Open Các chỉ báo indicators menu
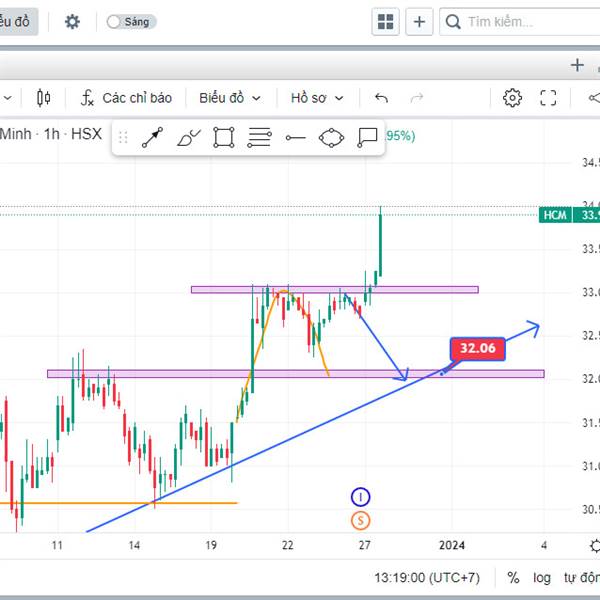 (126, 98)
